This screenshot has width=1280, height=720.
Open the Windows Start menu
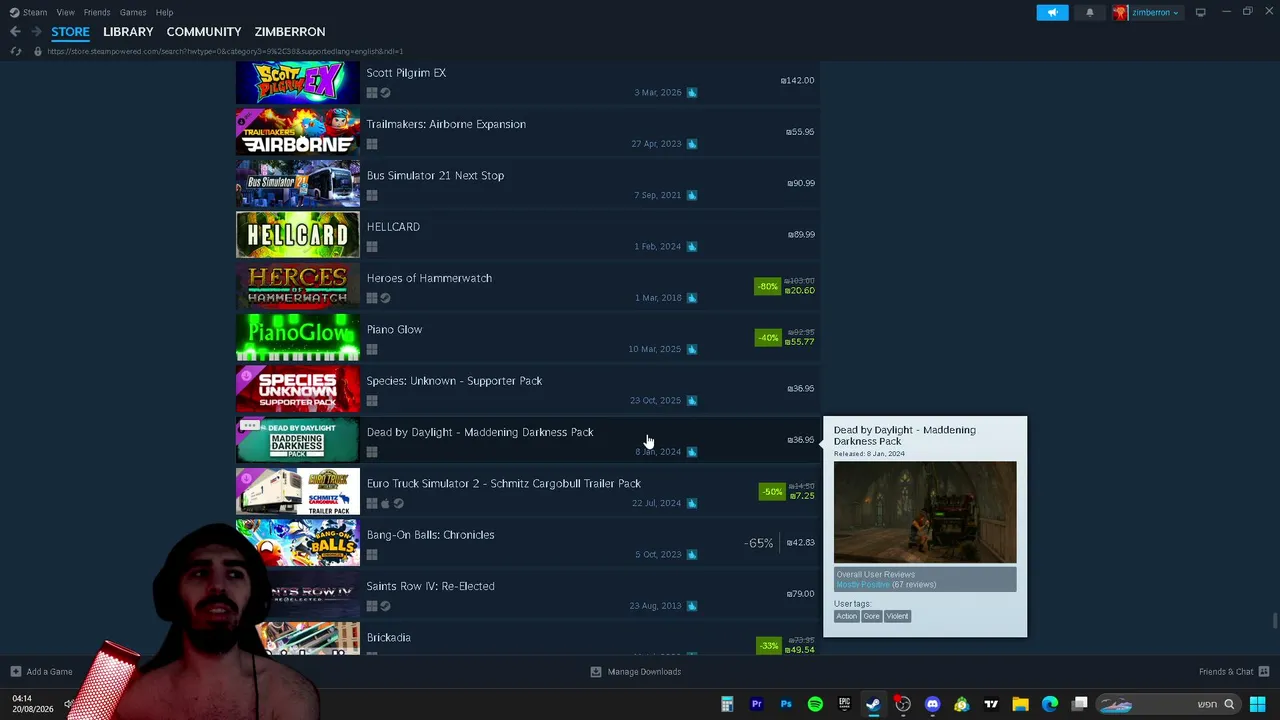[1257, 704]
